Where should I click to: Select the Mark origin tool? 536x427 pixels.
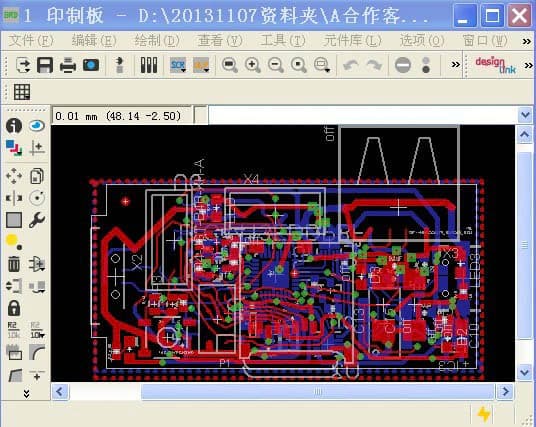37,148
